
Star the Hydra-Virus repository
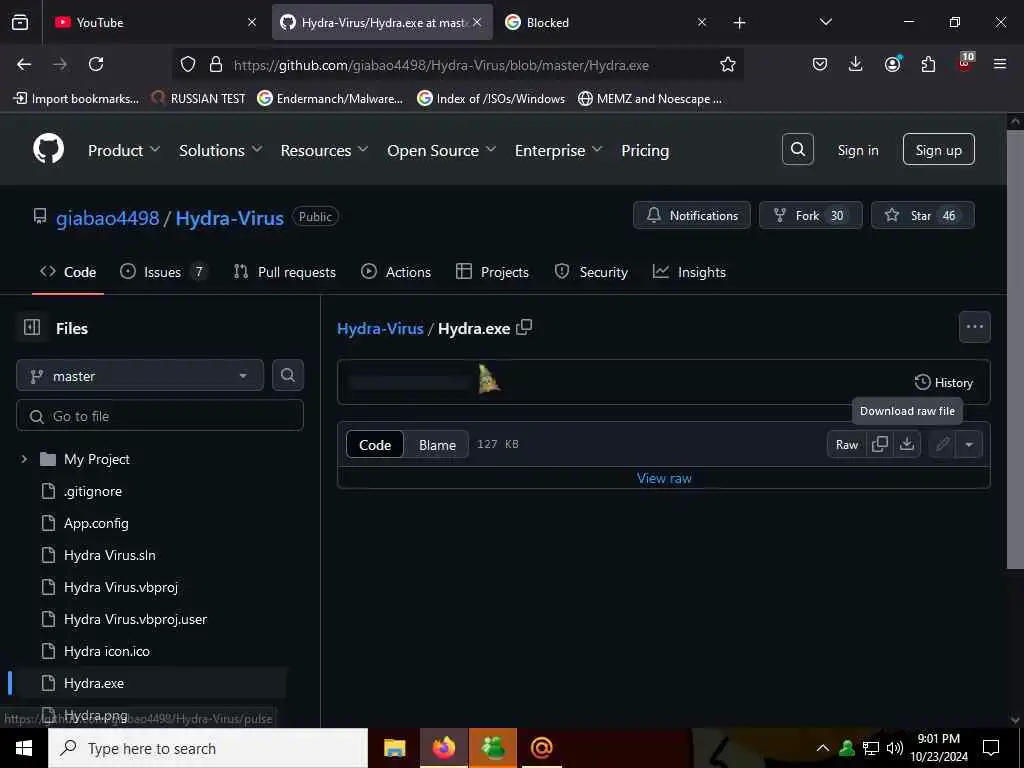922,216
